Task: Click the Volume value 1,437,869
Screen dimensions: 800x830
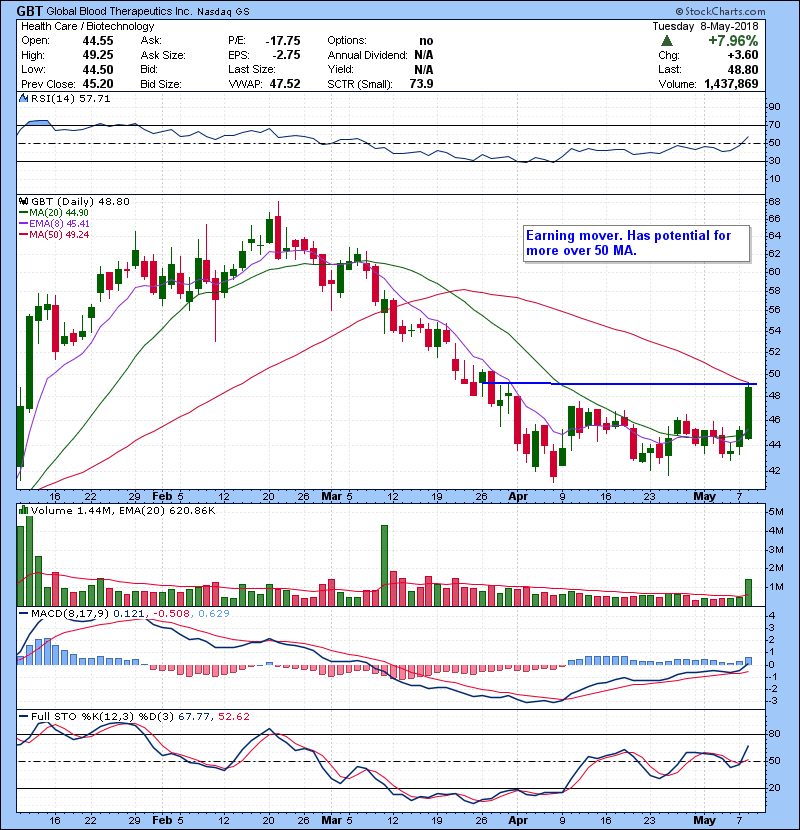Action: click(x=731, y=84)
